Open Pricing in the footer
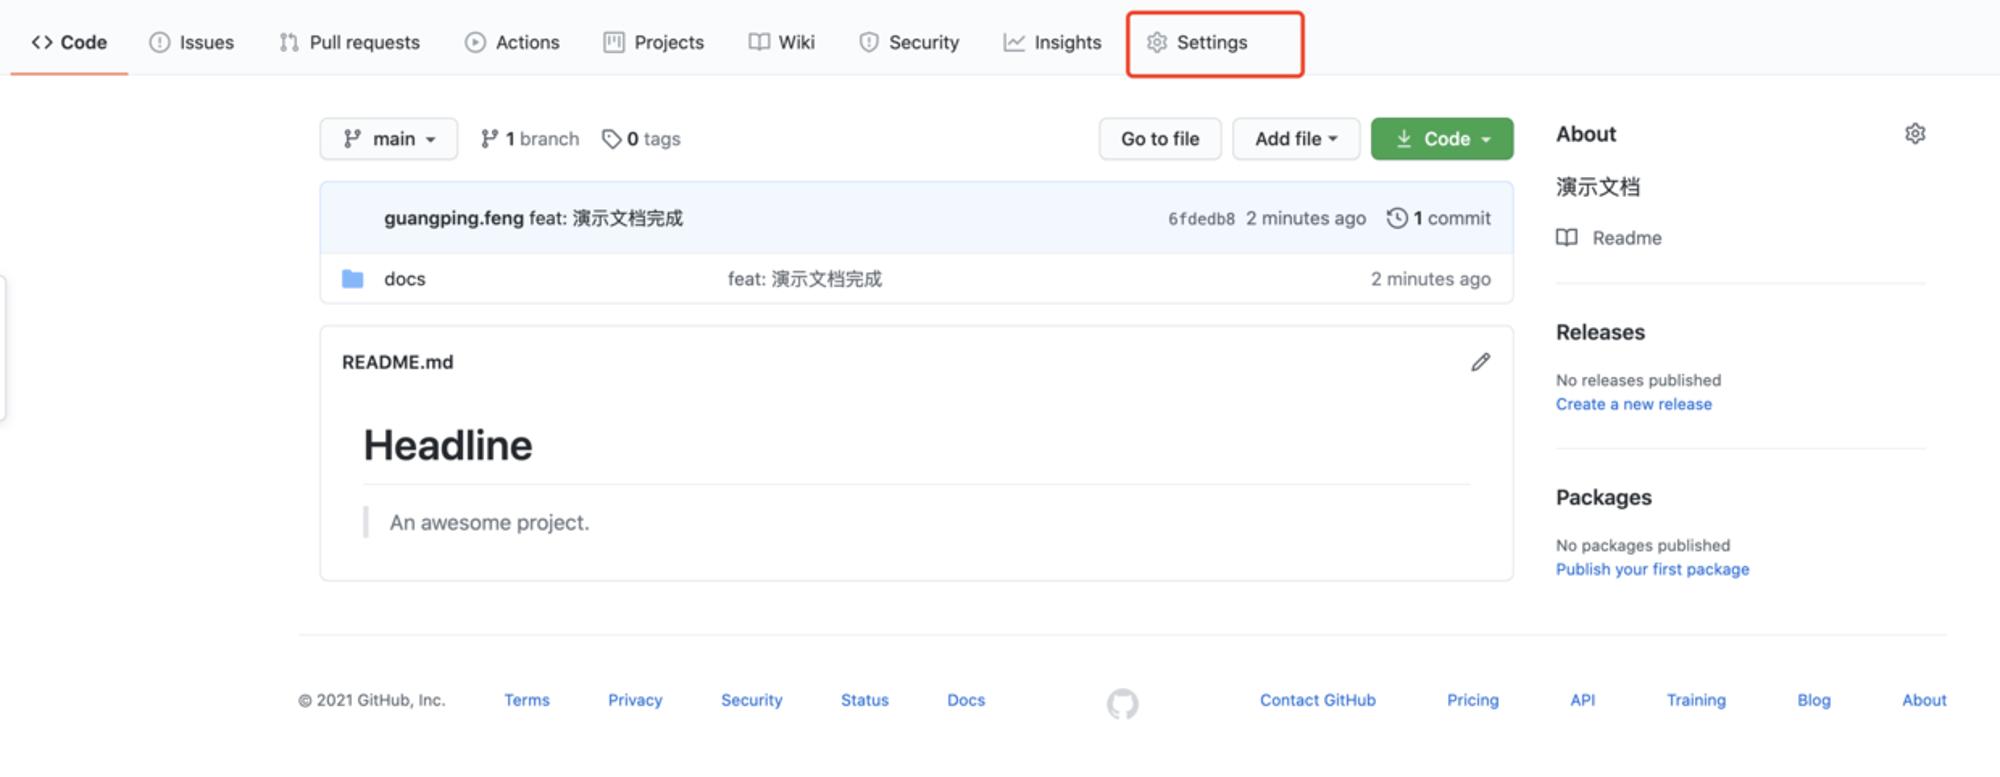Screen dimensions: 2000x777 tap(1472, 700)
